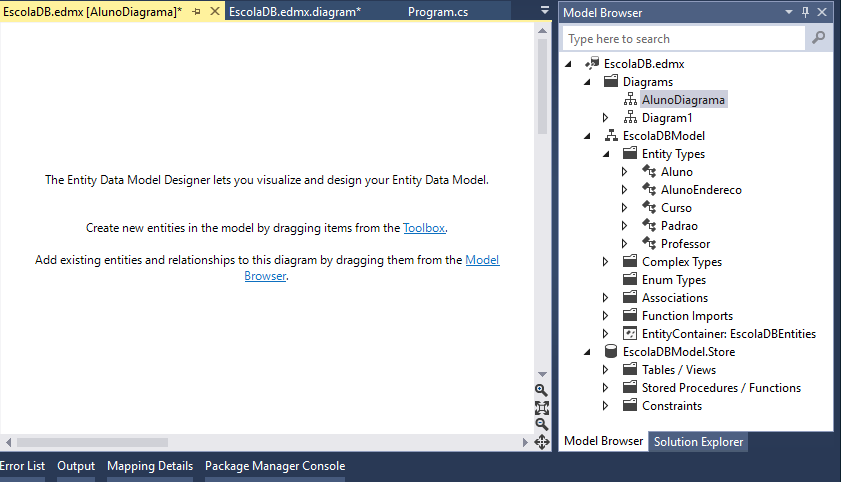Viewport: 841px width, 482px height.
Task: Expand the Complex Types node
Action: click(606, 262)
